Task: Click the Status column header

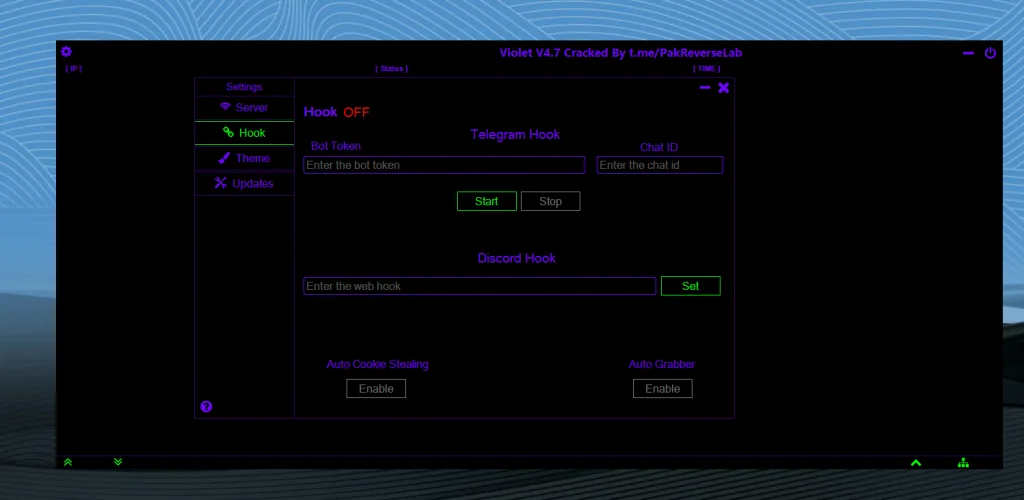Action: pyautogui.click(x=391, y=69)
